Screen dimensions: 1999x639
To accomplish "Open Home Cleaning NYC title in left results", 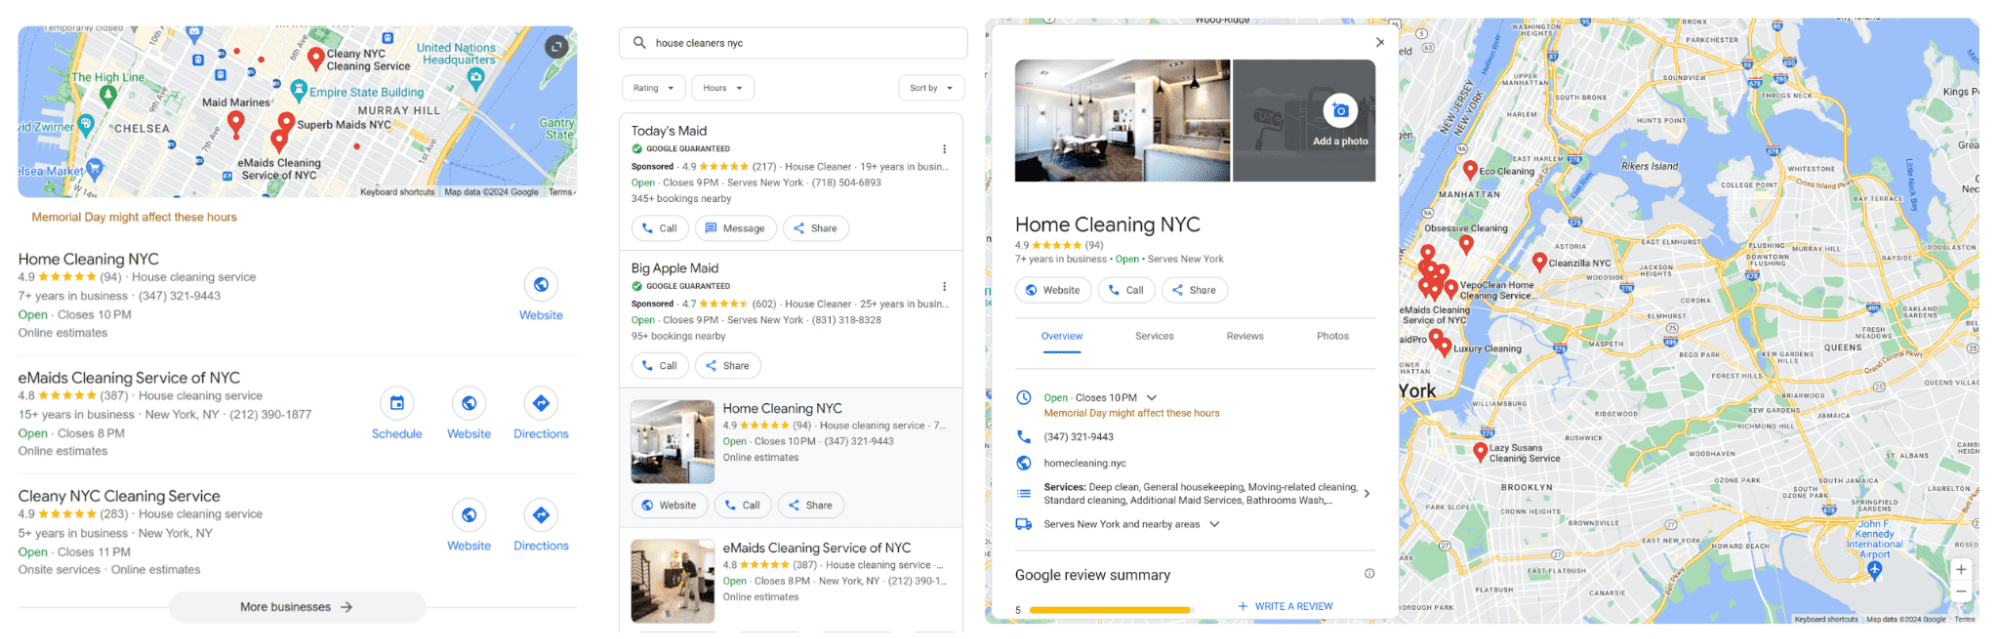I will coord(88,259).
